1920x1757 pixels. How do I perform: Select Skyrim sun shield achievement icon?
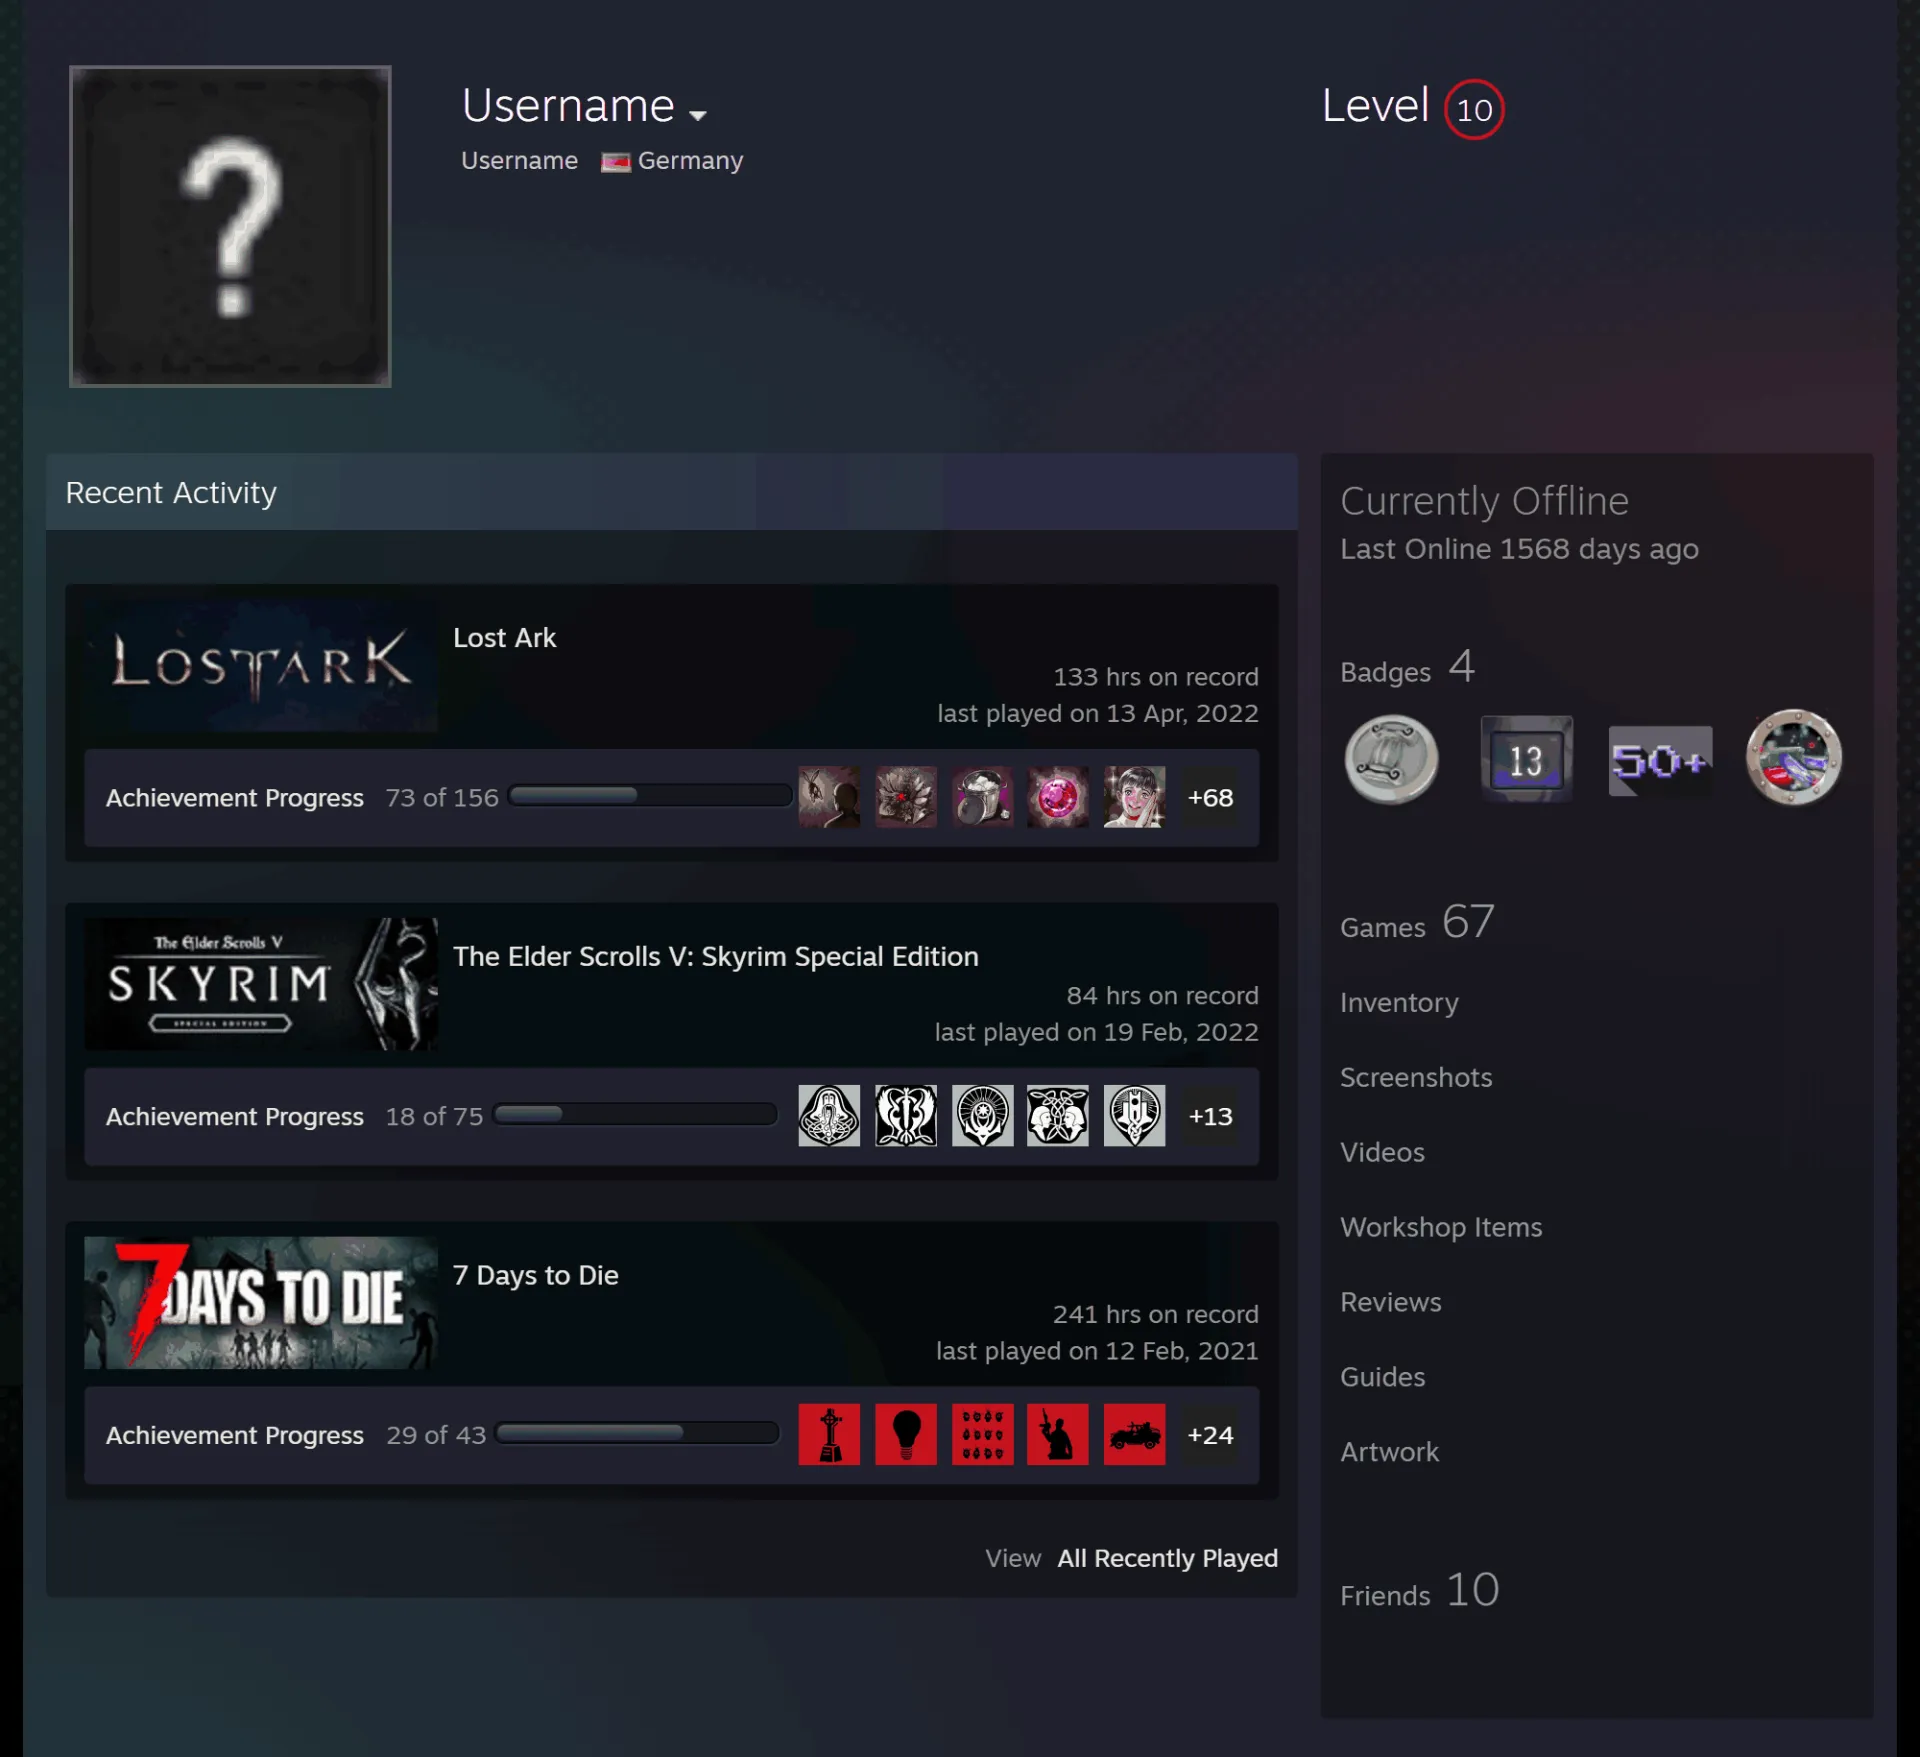click(982, 1116)
